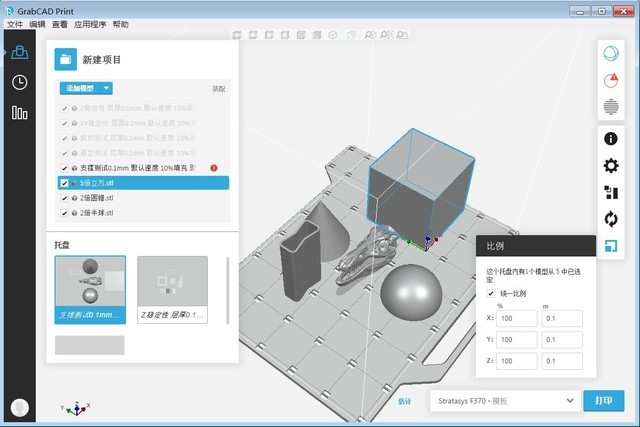The height and width of the screenshot is (427, 640).
Task: Click the X percent scale field
Action: 516,318
